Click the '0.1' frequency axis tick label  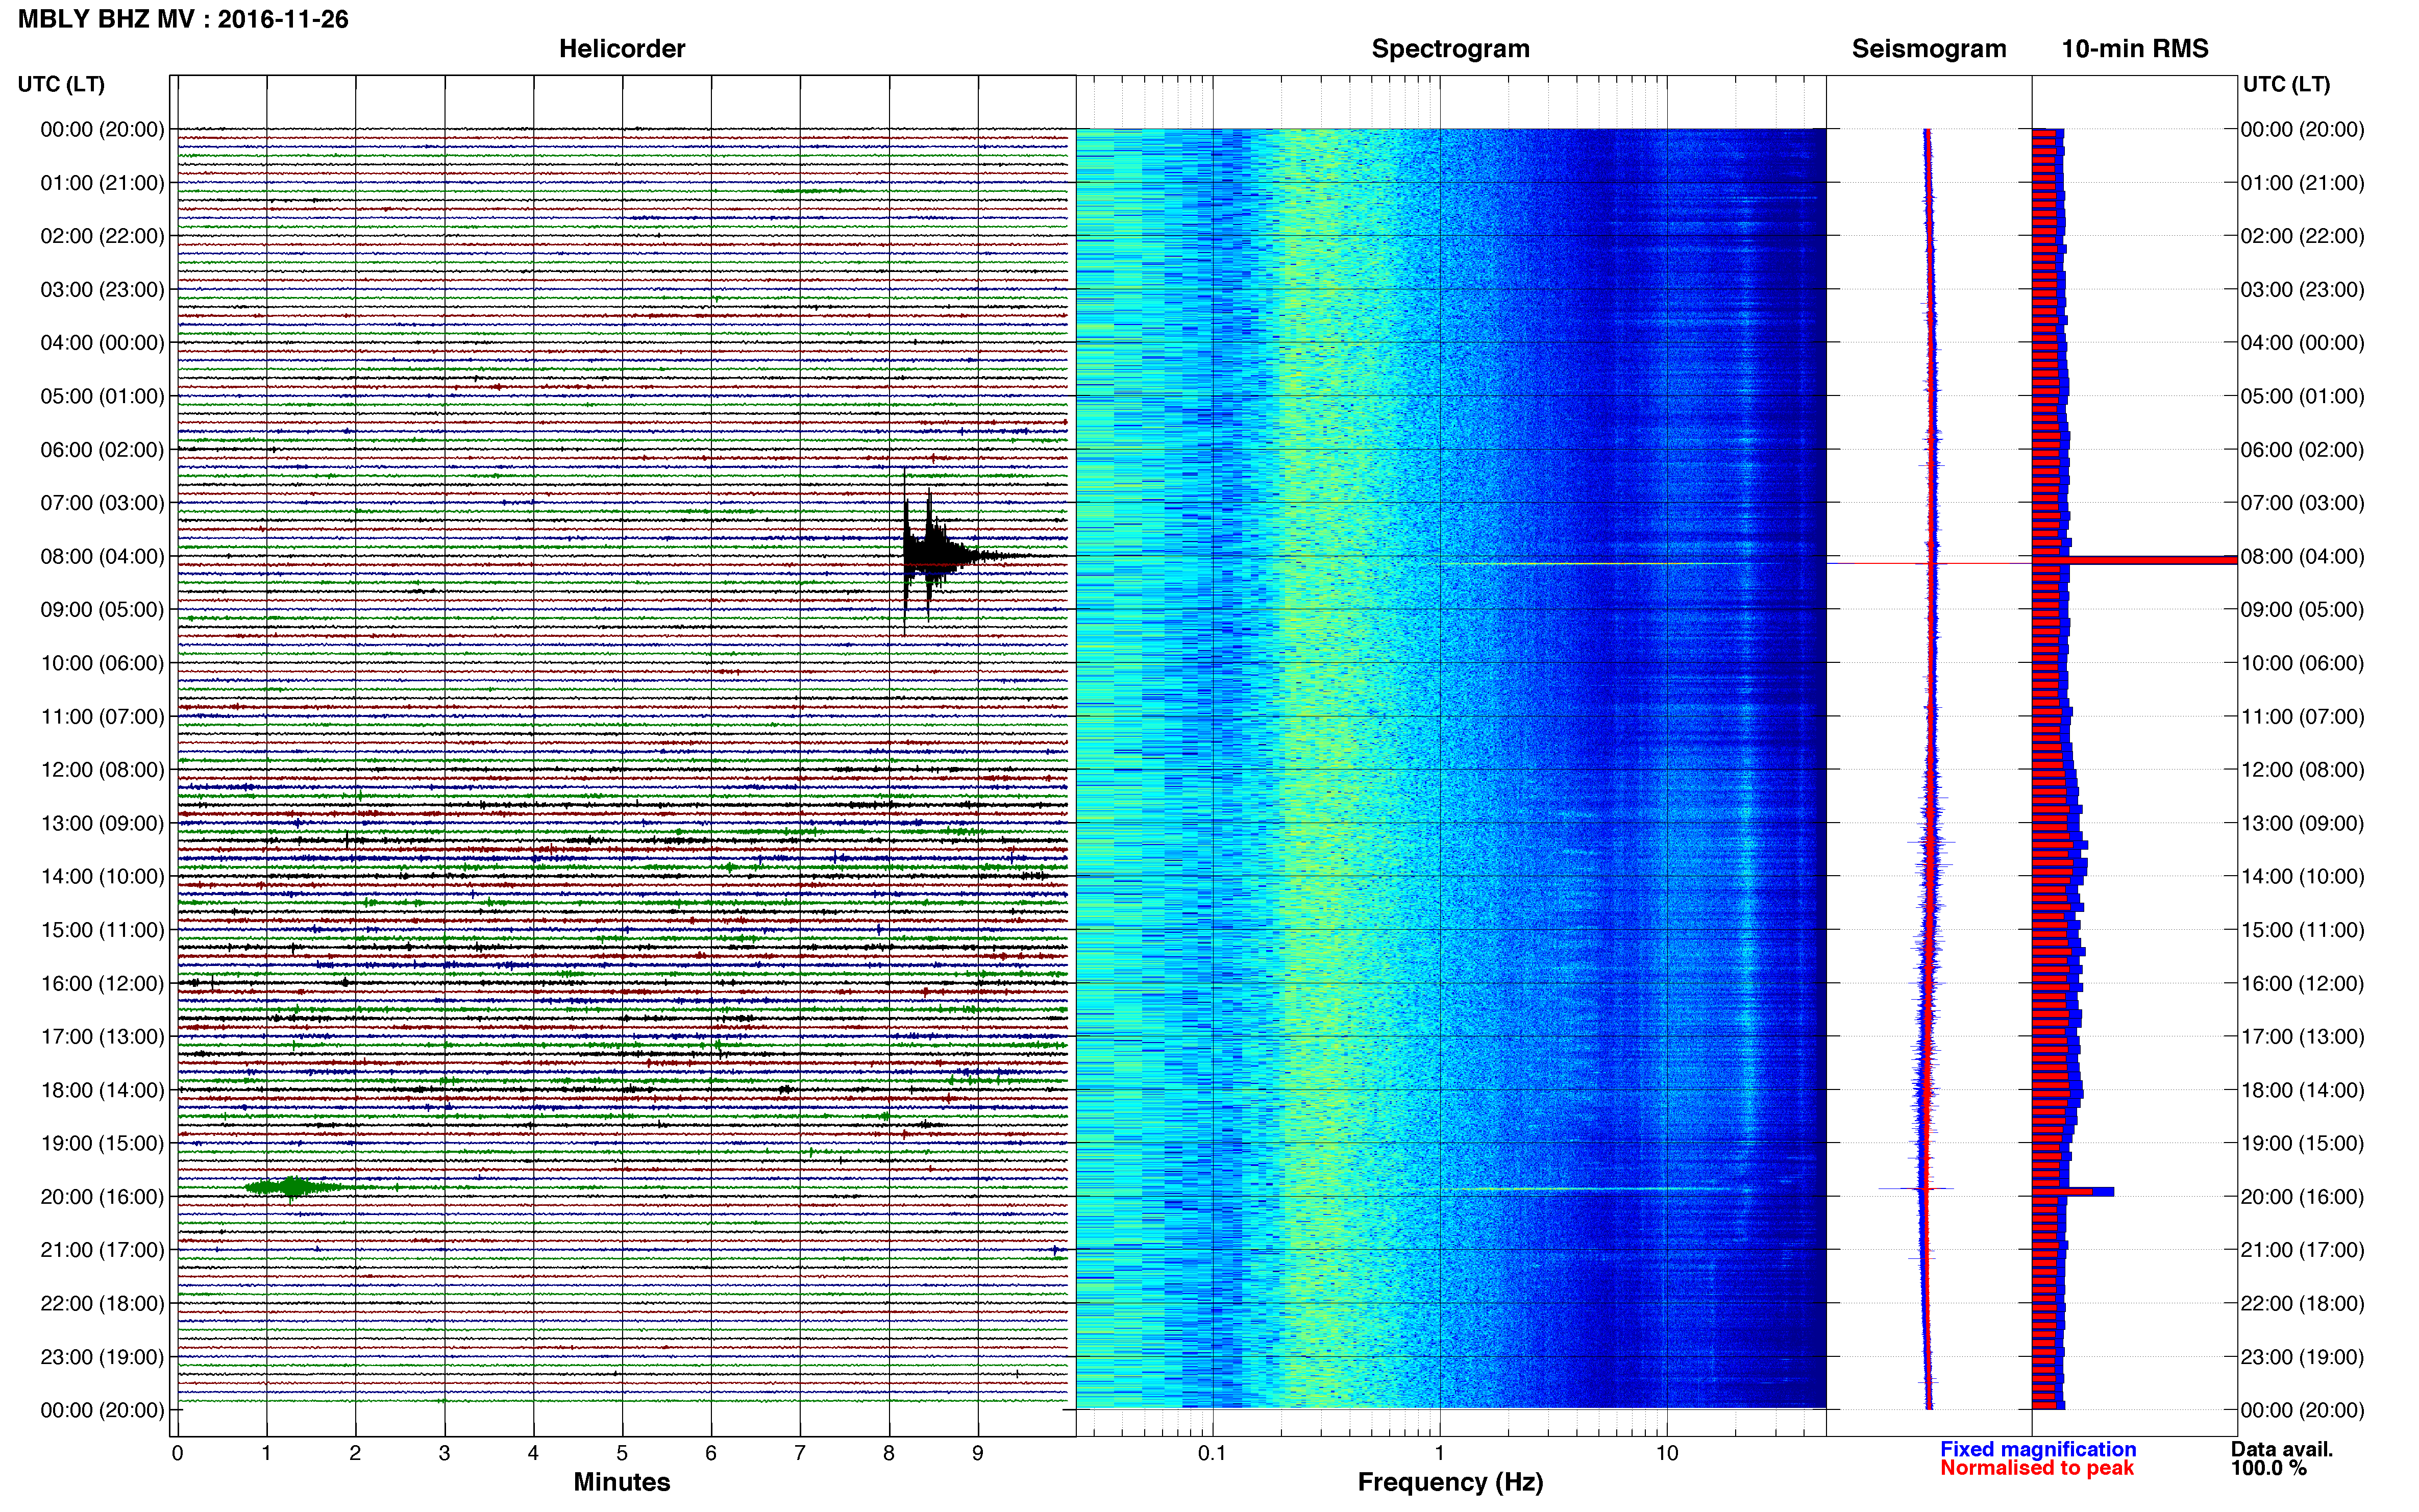click(1212, 1453)
